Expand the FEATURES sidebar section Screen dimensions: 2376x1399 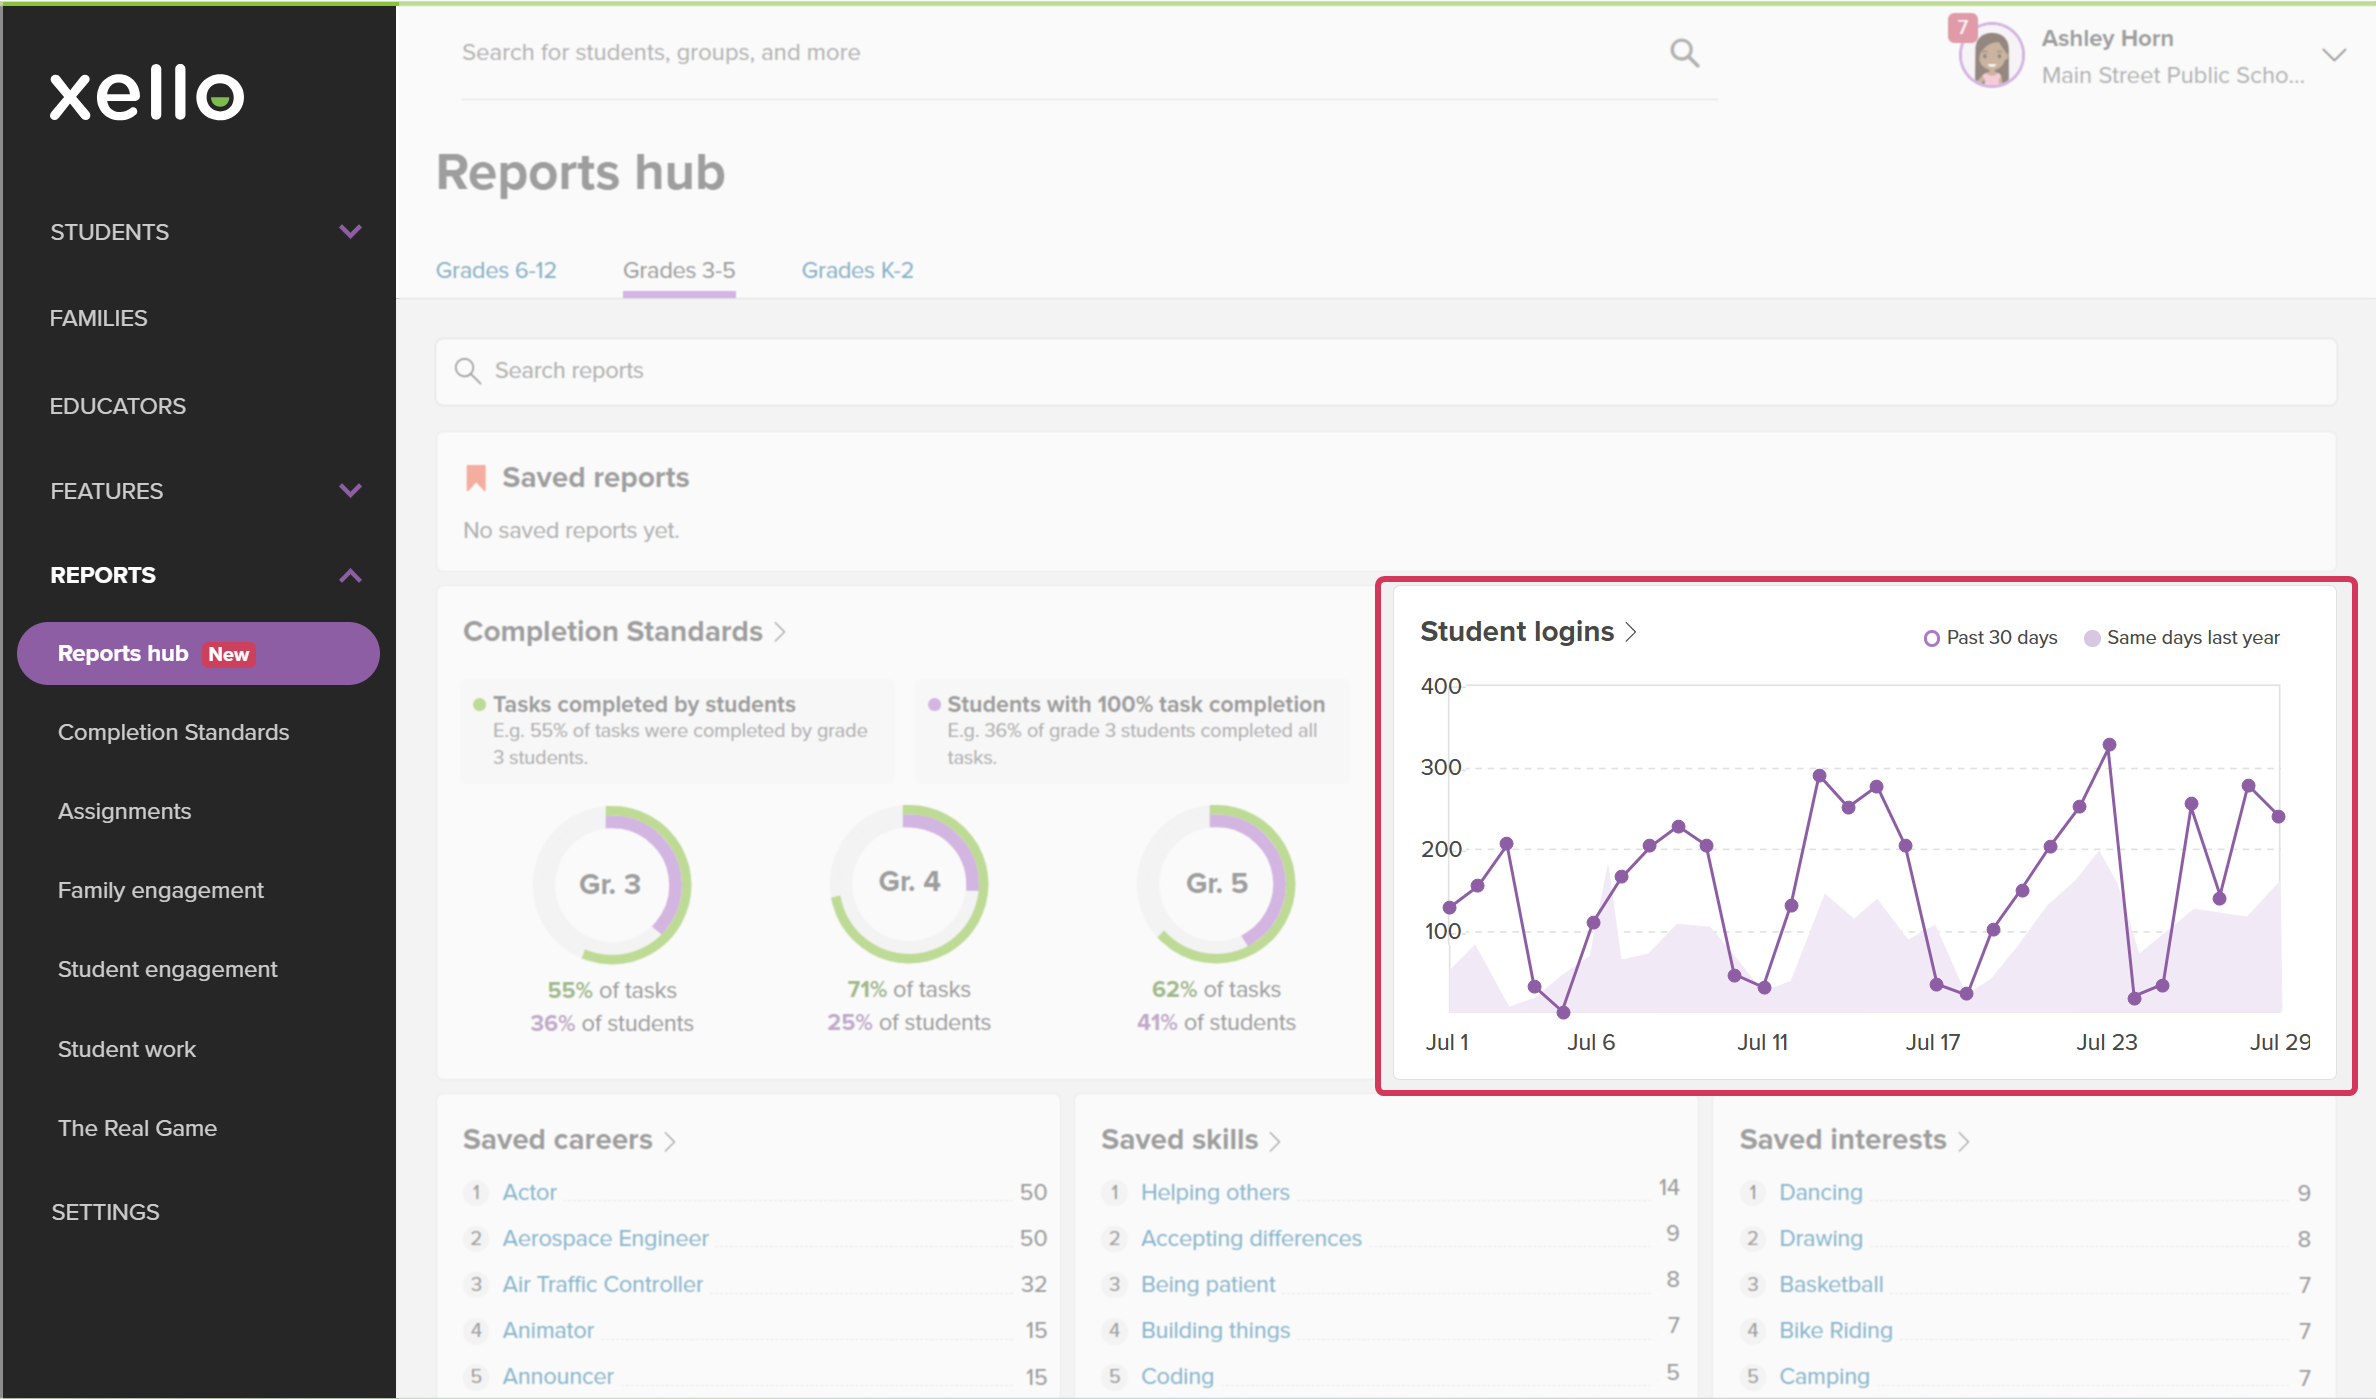(x=350, y=491)
